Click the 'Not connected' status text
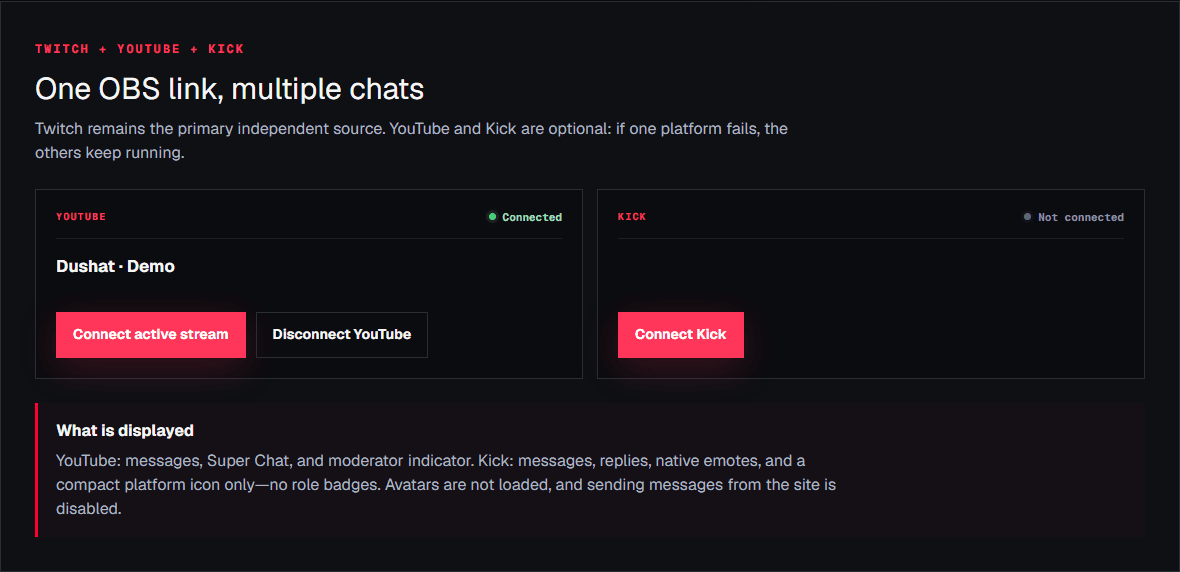Image resolution: width=1180 pixels, height=572 pixels. point(1081,217)
